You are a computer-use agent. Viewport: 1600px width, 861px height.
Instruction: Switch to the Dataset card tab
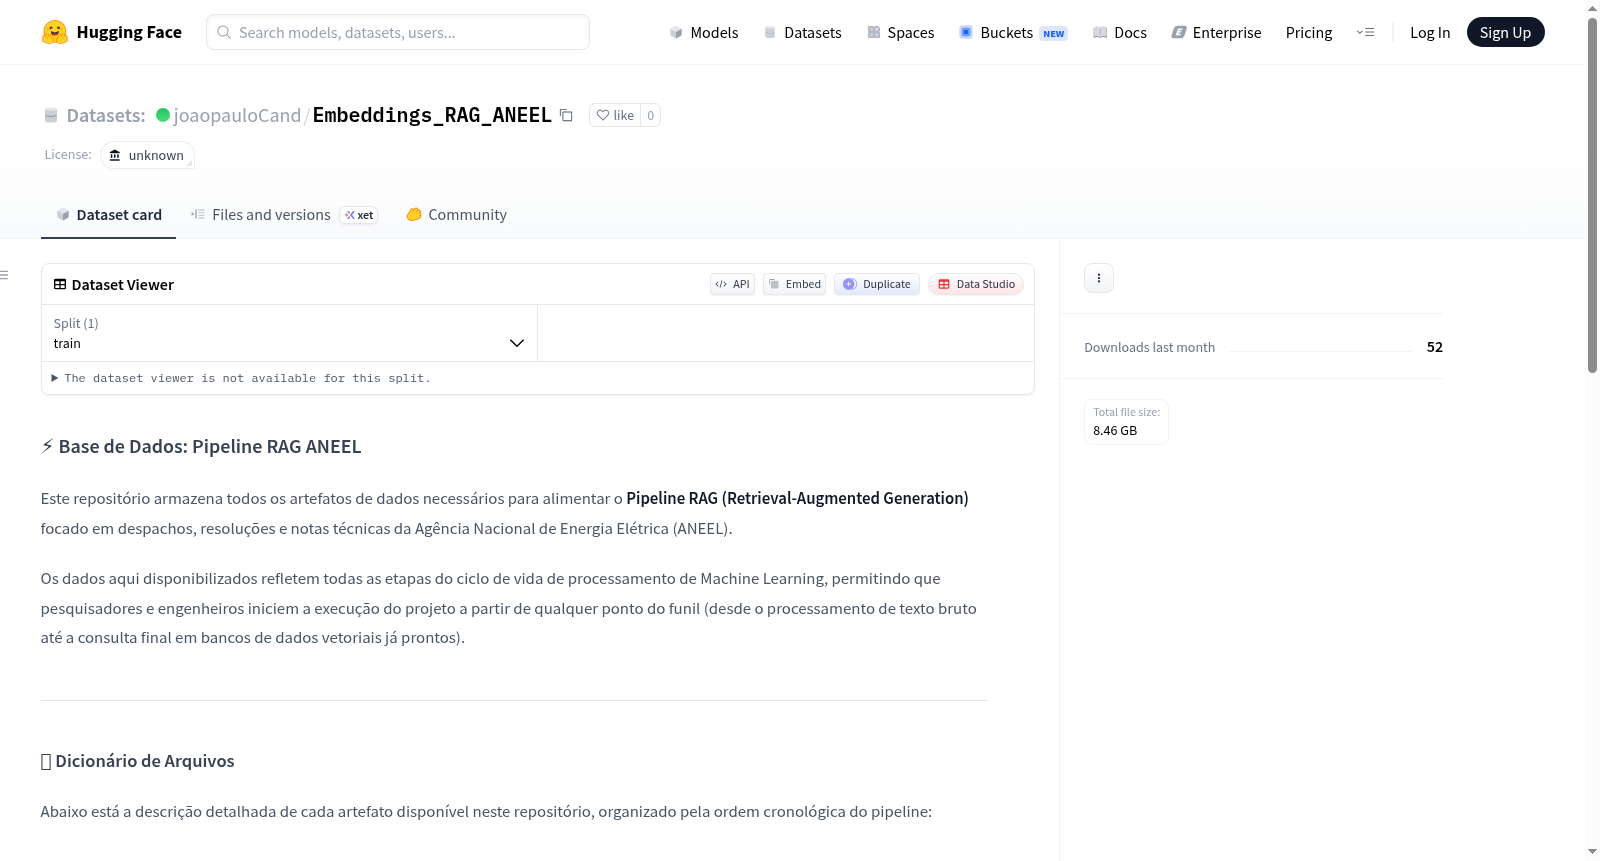[x=109, y=215]
